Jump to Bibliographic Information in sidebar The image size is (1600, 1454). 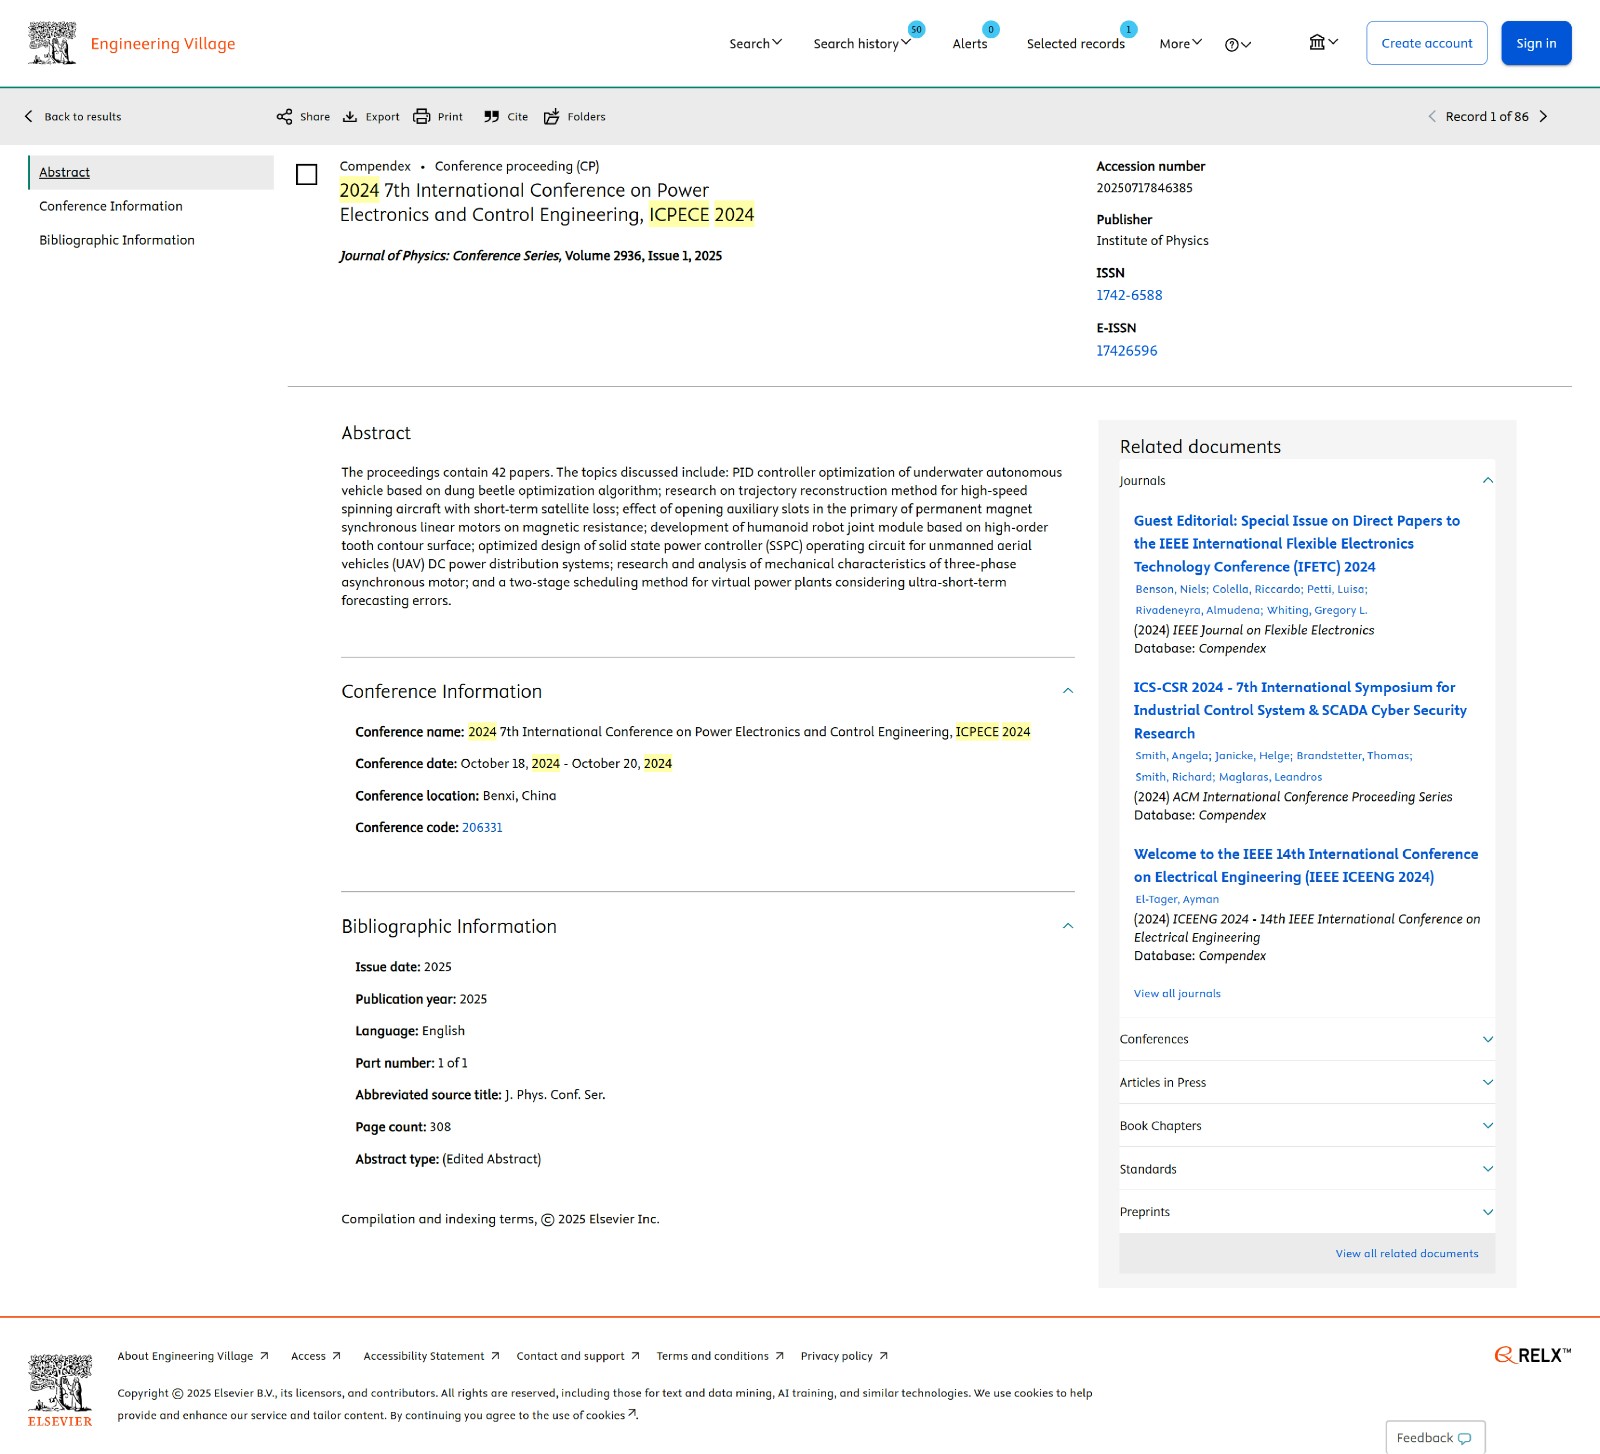[117, 240]
